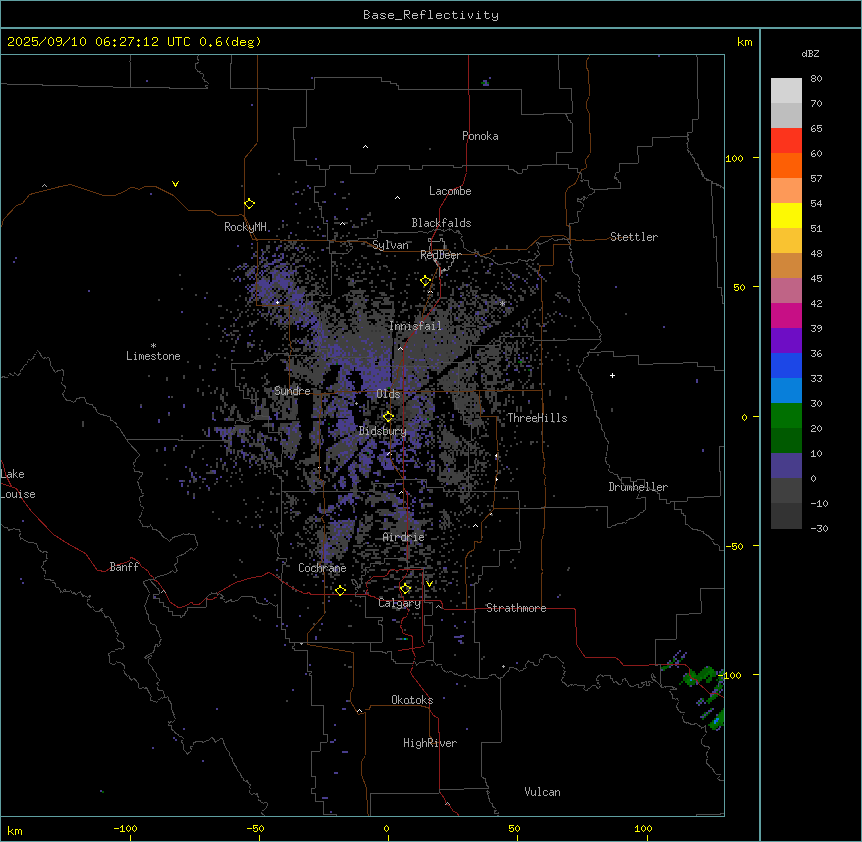Click the Ponoka city label
Screen dimensions: 862x842
pos(480,136)
